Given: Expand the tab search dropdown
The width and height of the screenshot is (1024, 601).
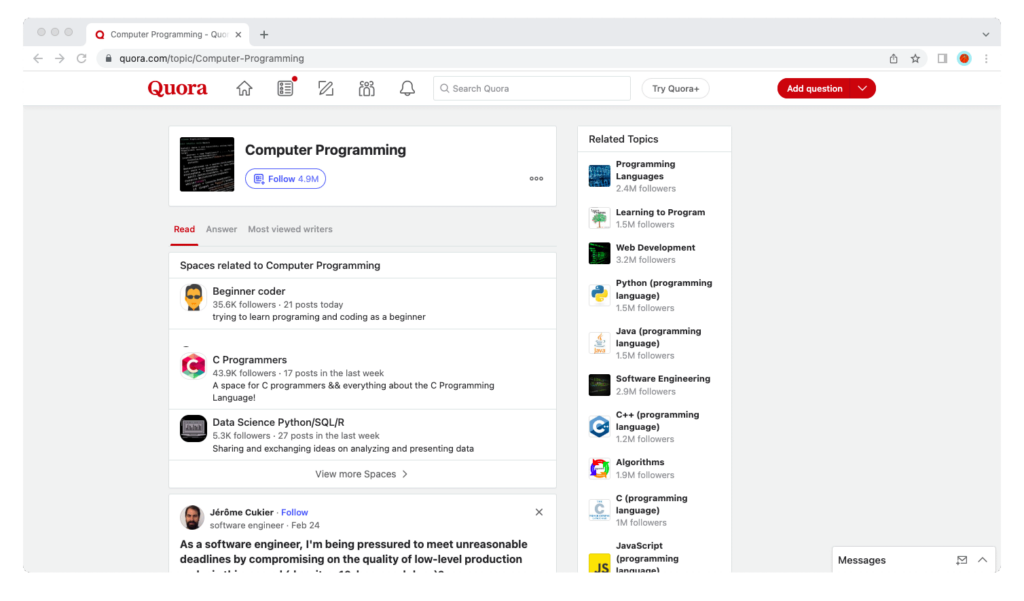Looking at the screenshot, I should (x=985, y=35).
